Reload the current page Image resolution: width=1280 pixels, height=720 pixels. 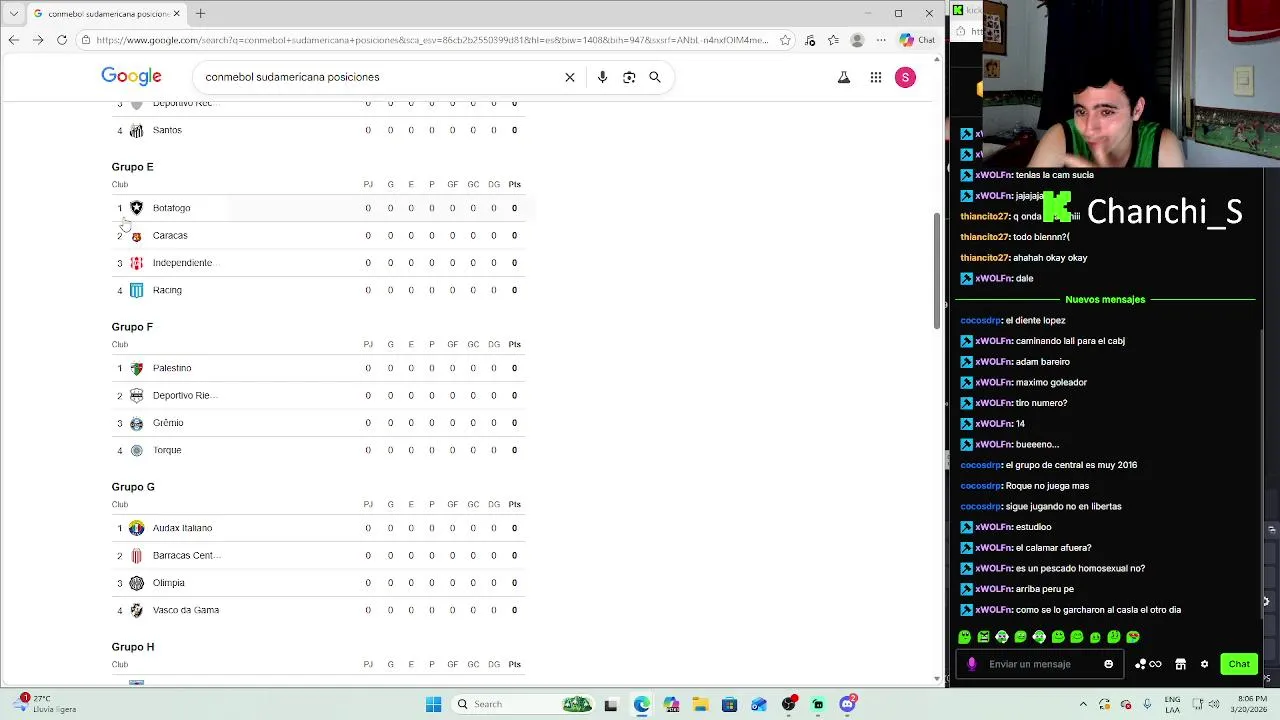(62, 40)
